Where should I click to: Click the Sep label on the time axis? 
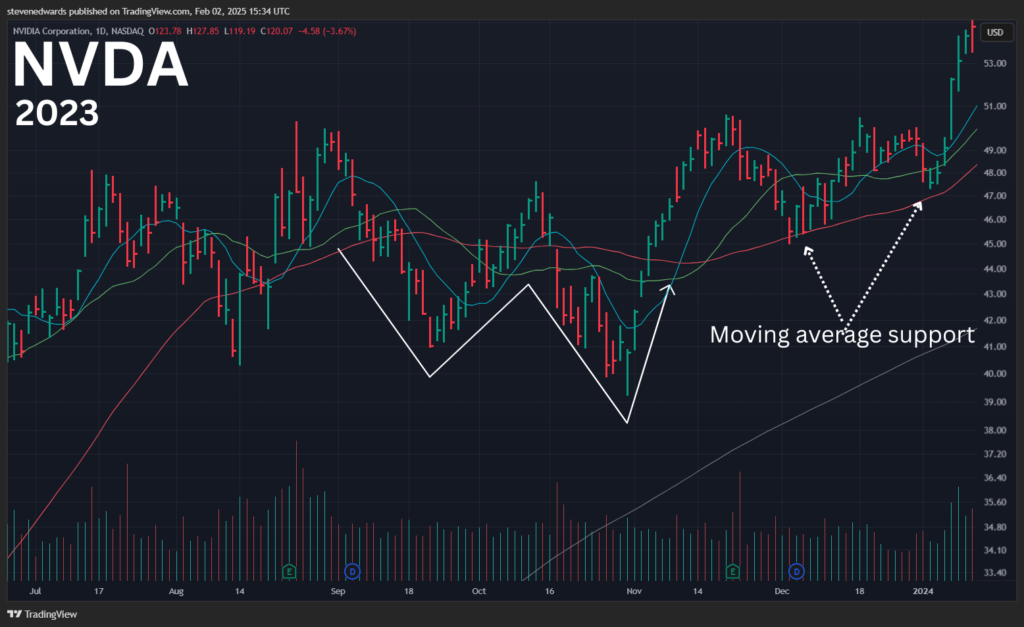pos(338,591)
